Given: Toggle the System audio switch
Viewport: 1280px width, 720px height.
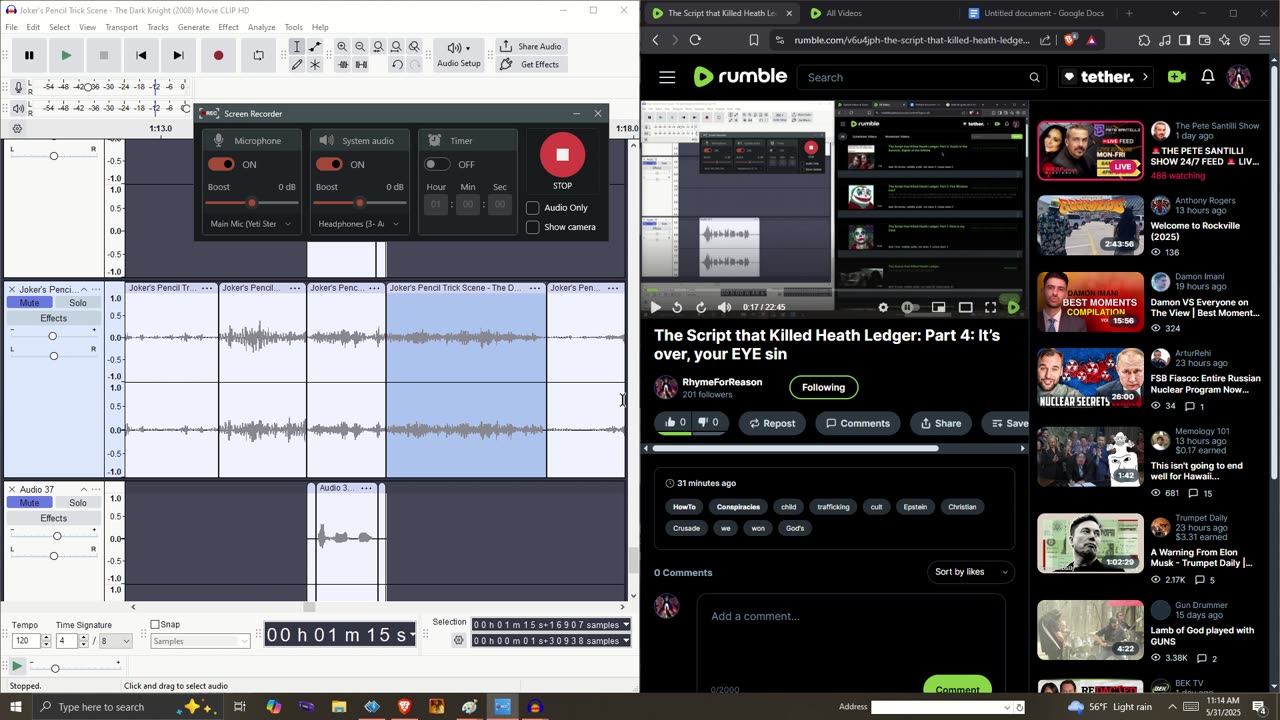Looking at the screenshot, I should [x=329, y=164].
